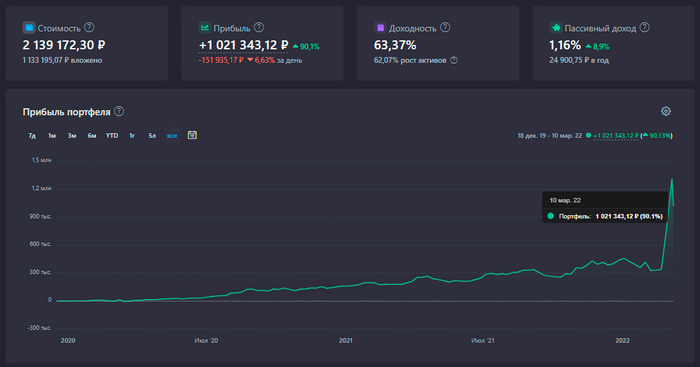Select the 5л time range
This screenshot has height=367, width=700.
pyautogui.click(x=152, y=136)
